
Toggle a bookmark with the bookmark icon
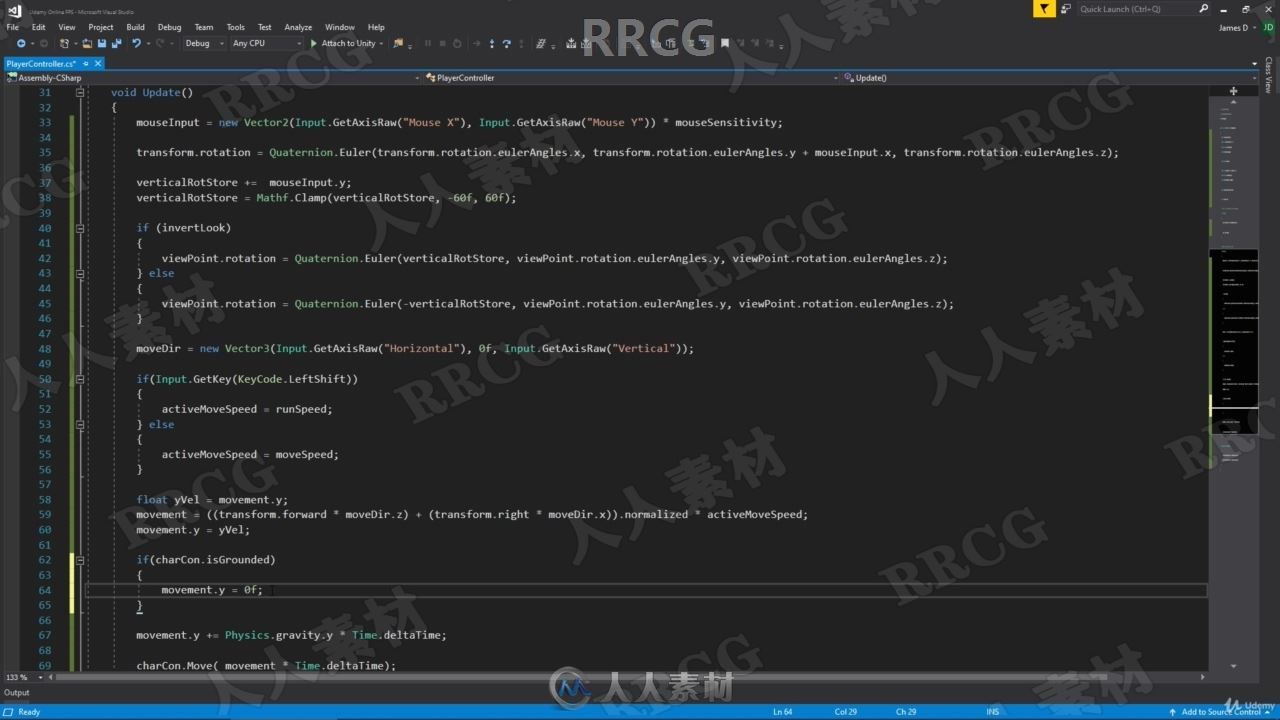click(x=725, y=43)
